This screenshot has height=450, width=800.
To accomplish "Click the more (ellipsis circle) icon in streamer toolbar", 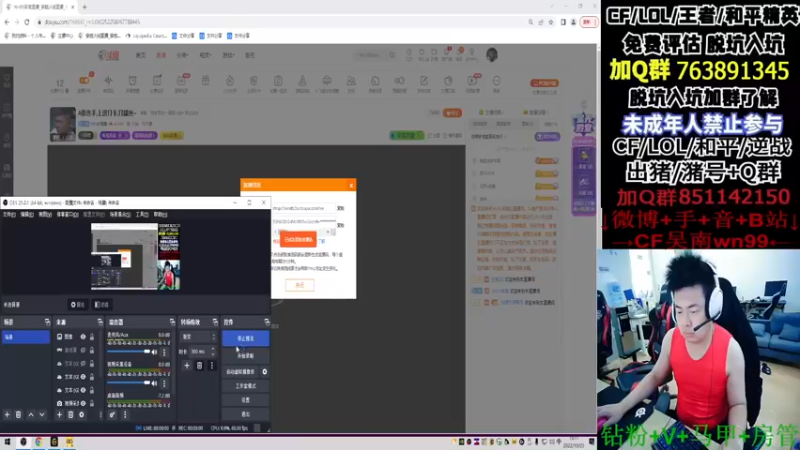I will coord(496,81).
